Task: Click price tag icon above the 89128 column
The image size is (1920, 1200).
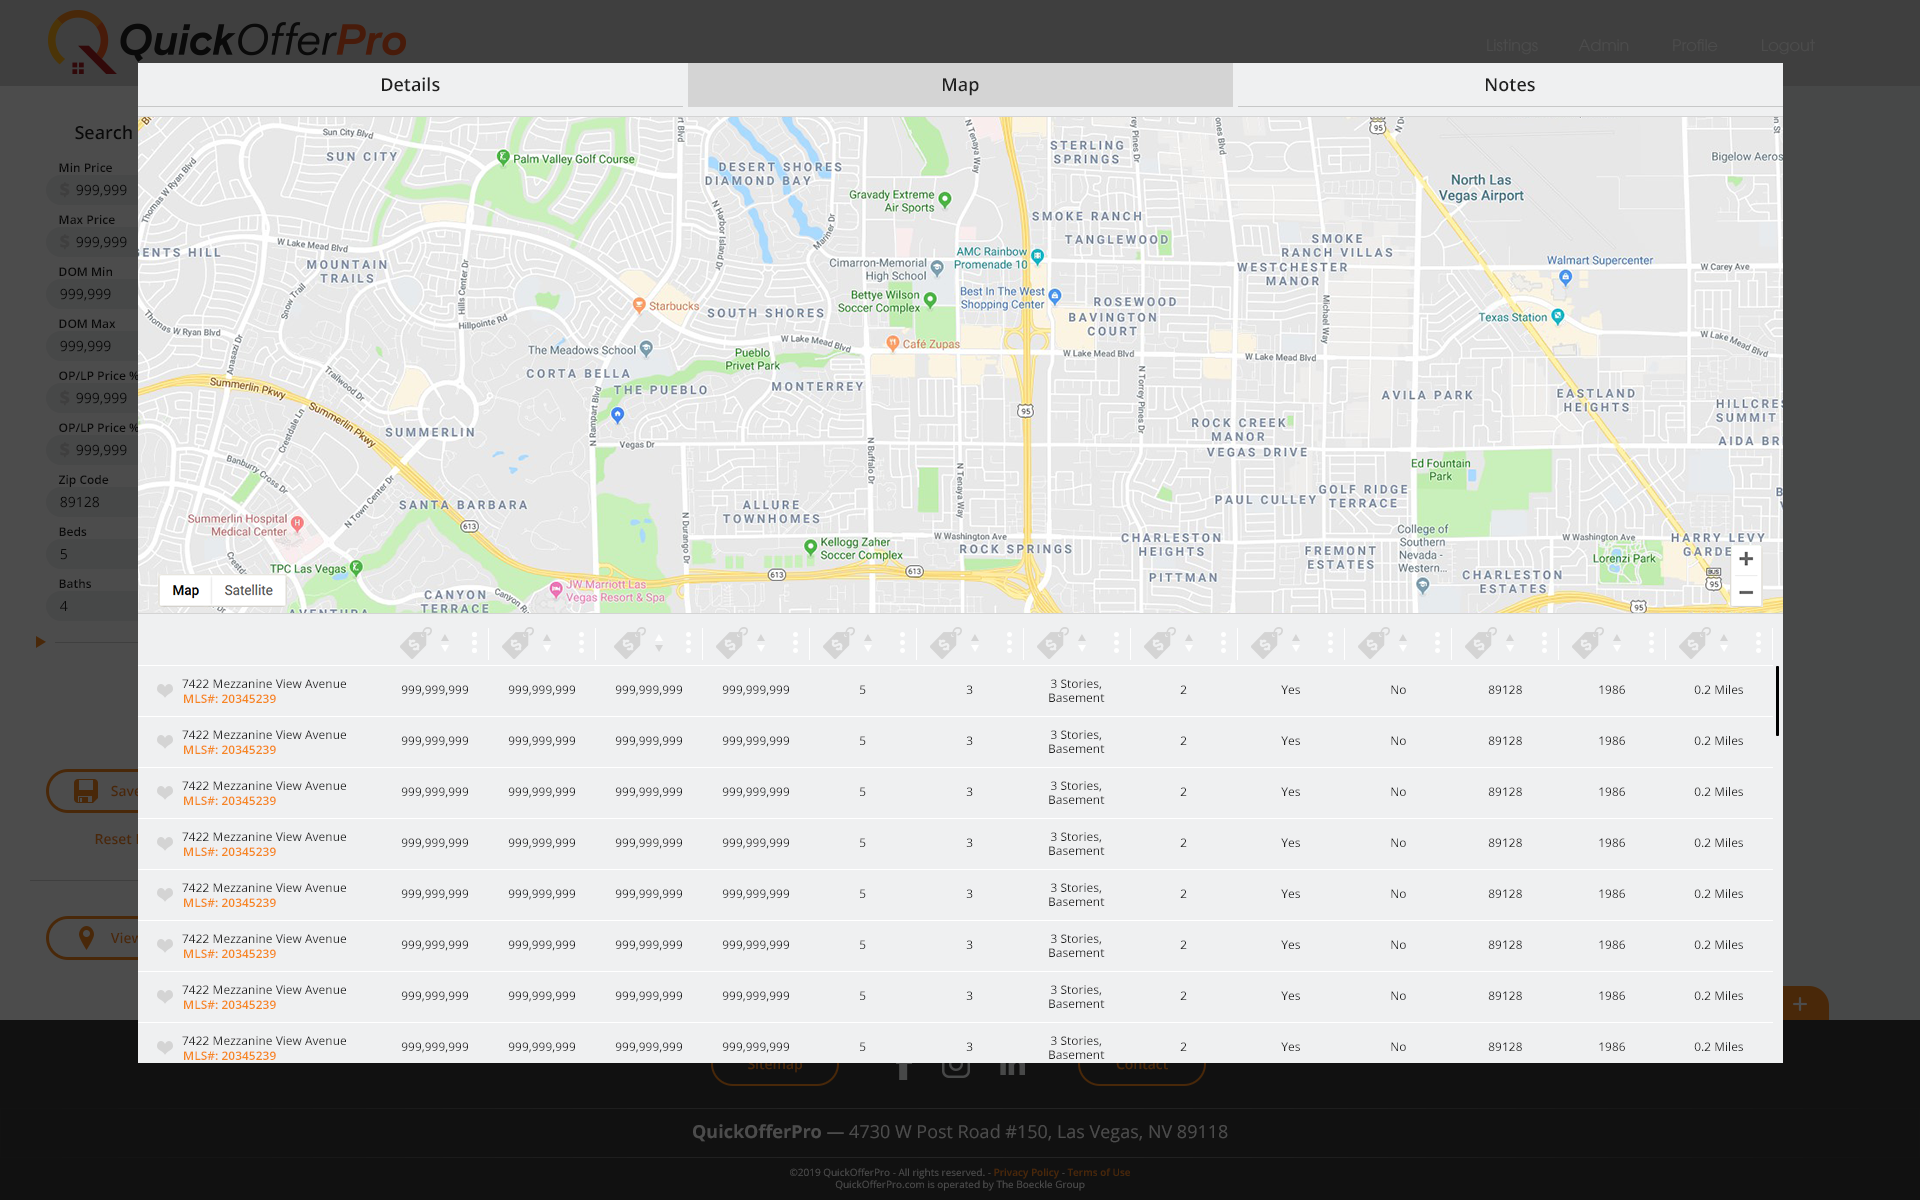Action: pos(1480,642)
